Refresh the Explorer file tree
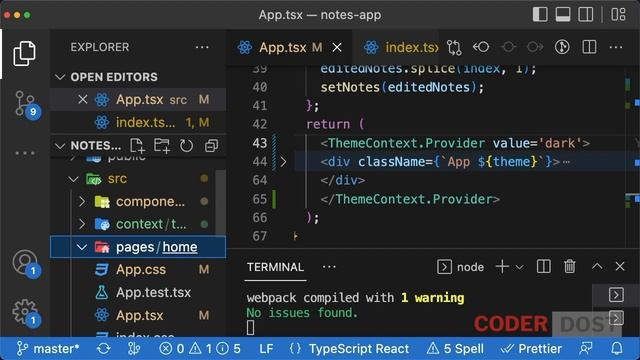Screen dimensions: 640x360 point(186,145)
